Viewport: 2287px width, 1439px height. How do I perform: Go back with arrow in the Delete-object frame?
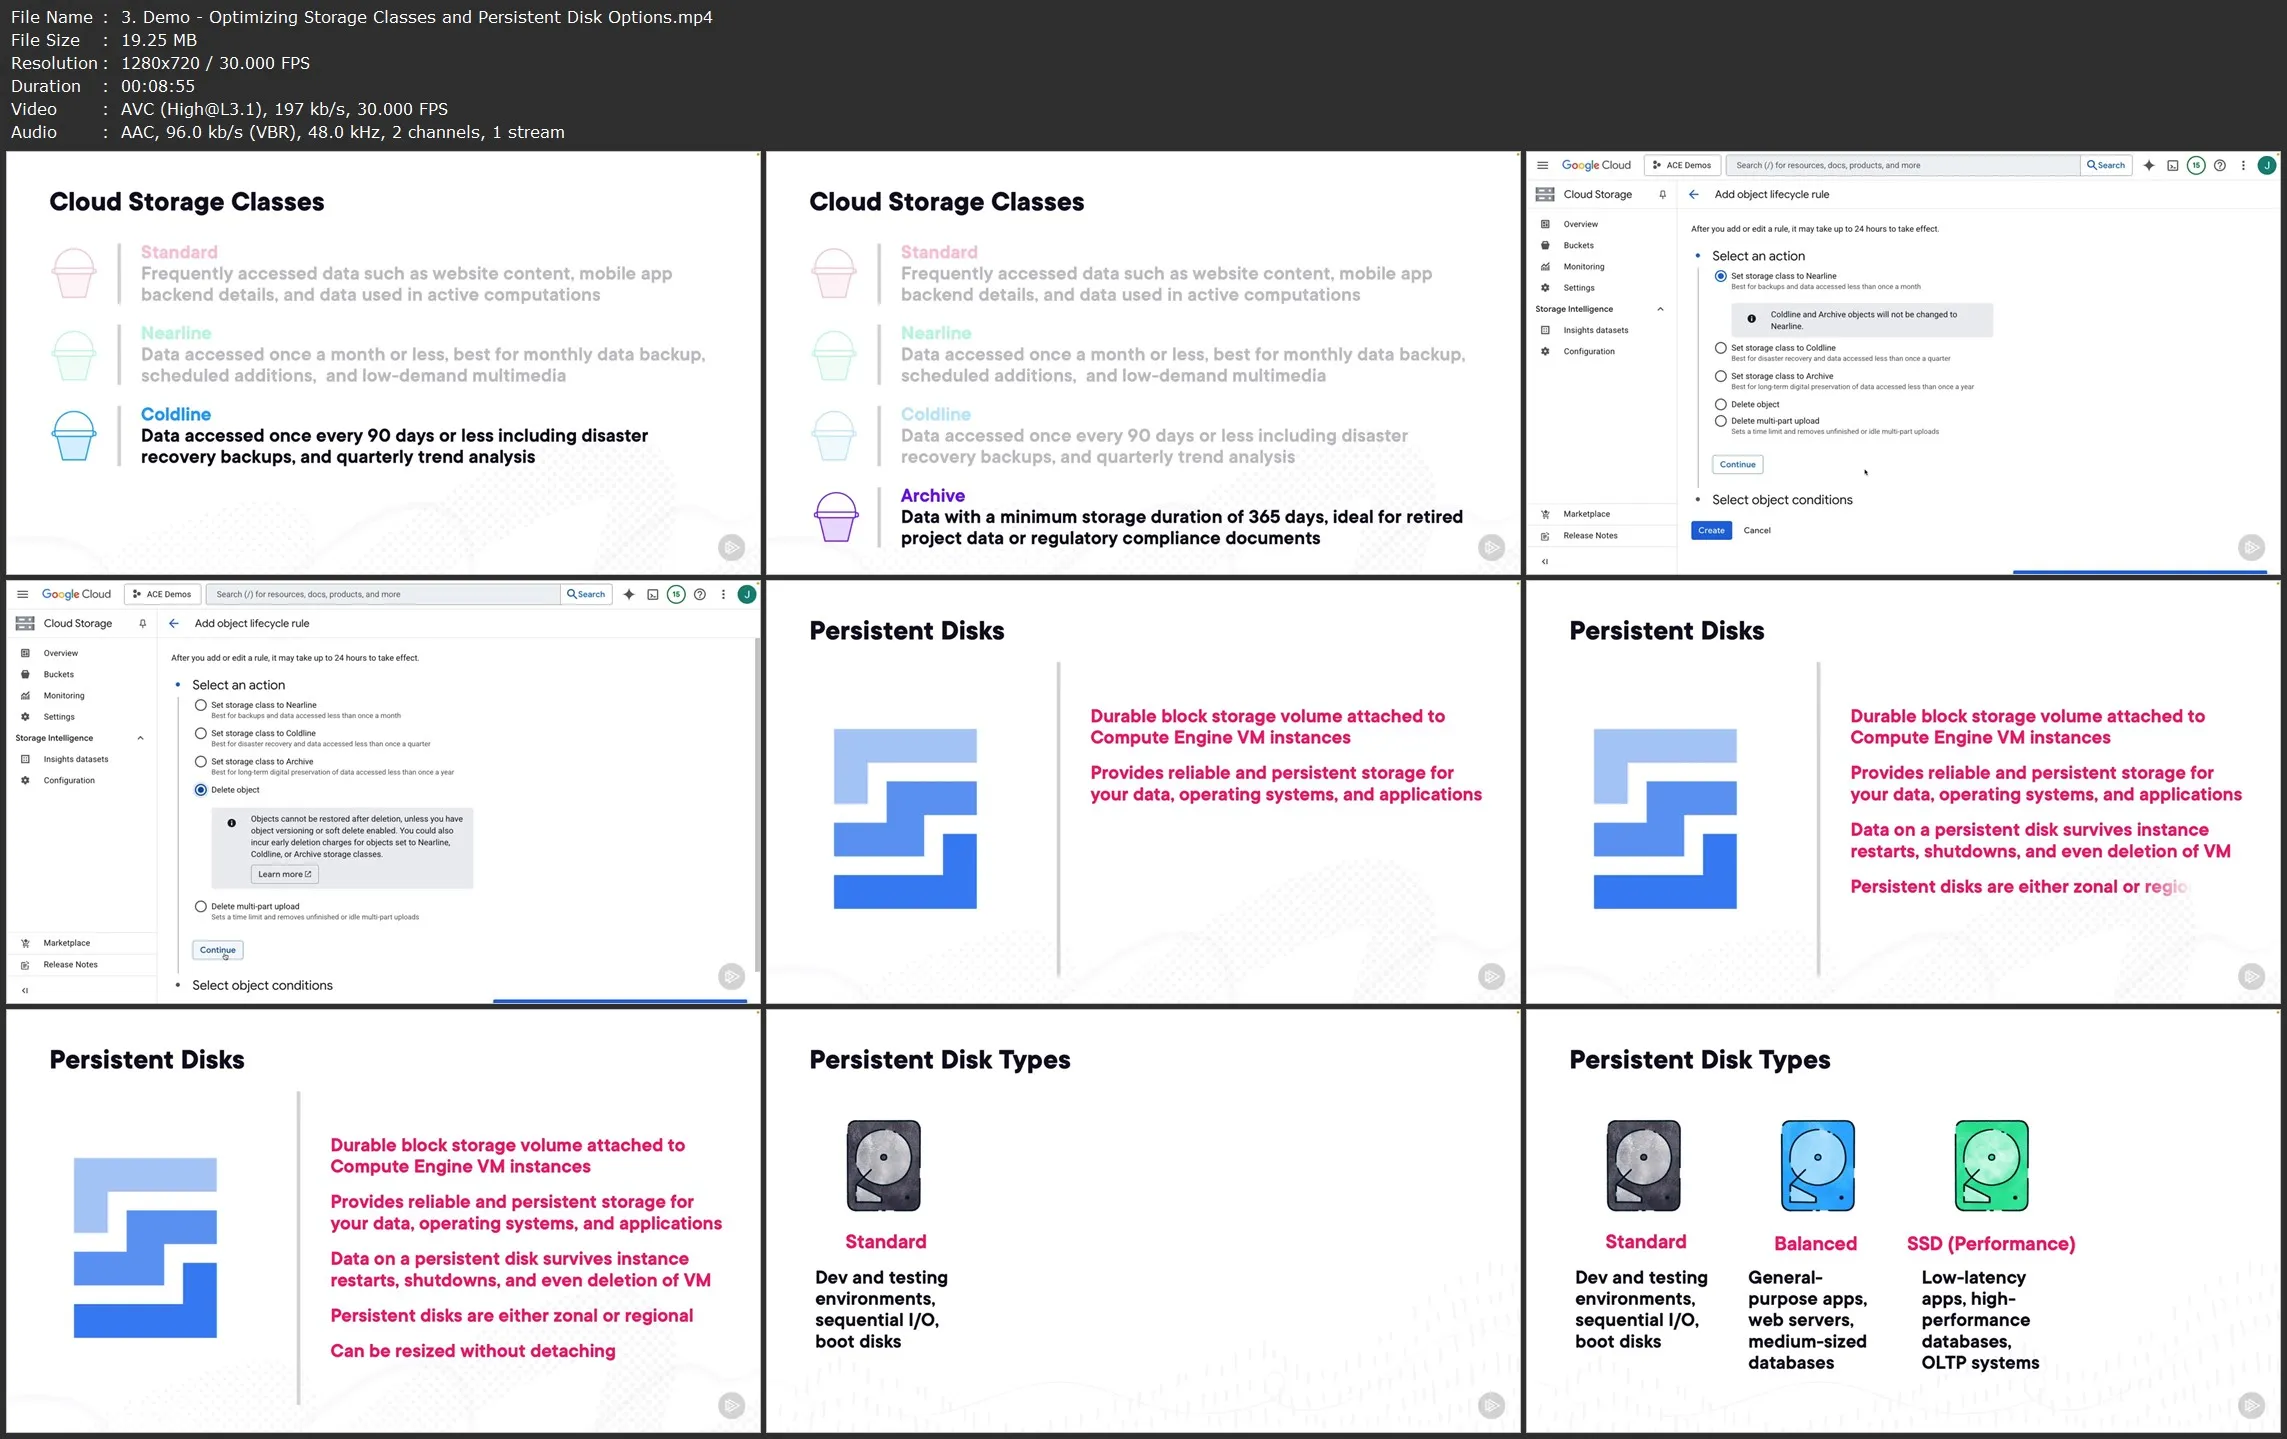[x=174, y=624]
